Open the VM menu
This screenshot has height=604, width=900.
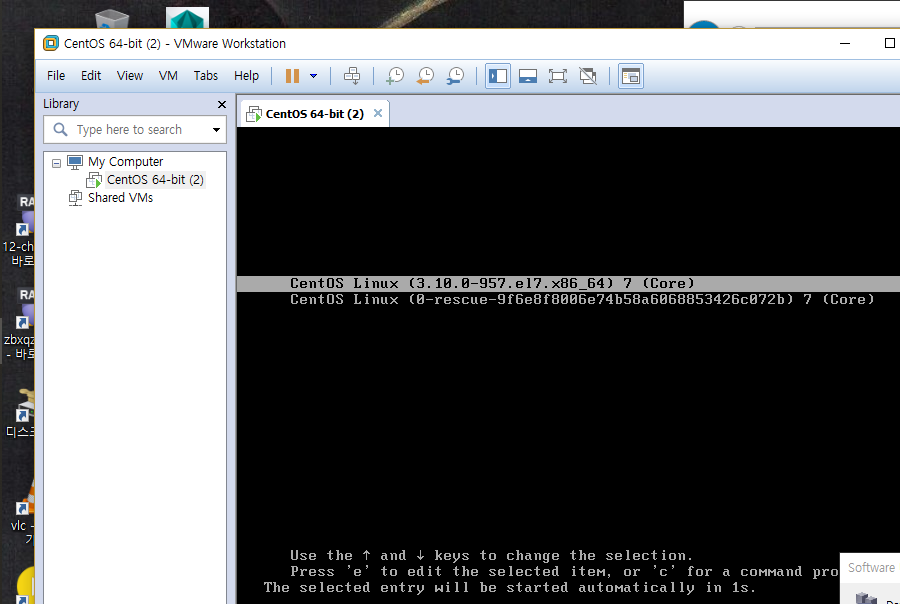168,76
